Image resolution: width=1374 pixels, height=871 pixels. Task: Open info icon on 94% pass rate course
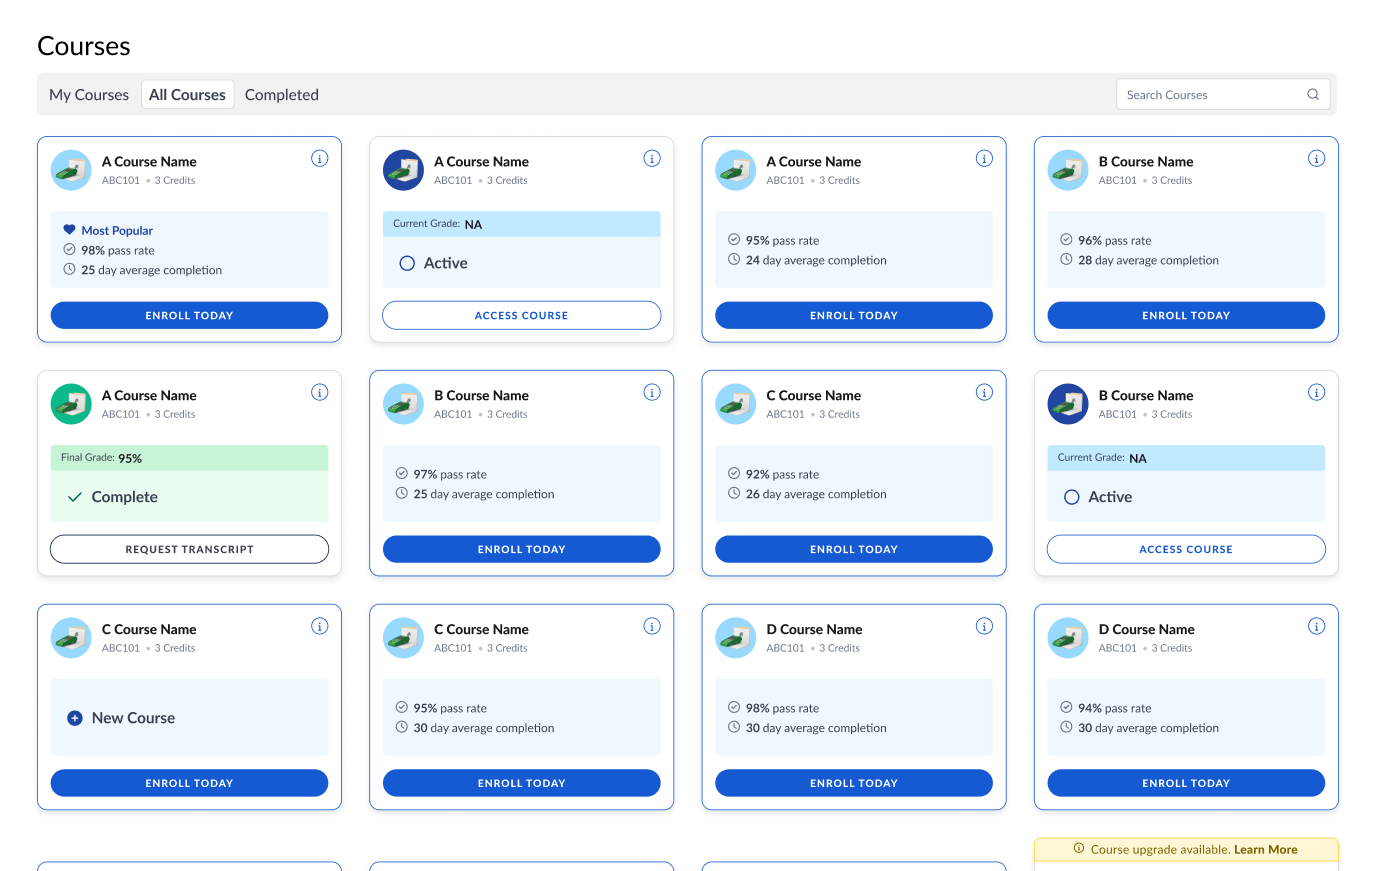tap(1316, 626)
